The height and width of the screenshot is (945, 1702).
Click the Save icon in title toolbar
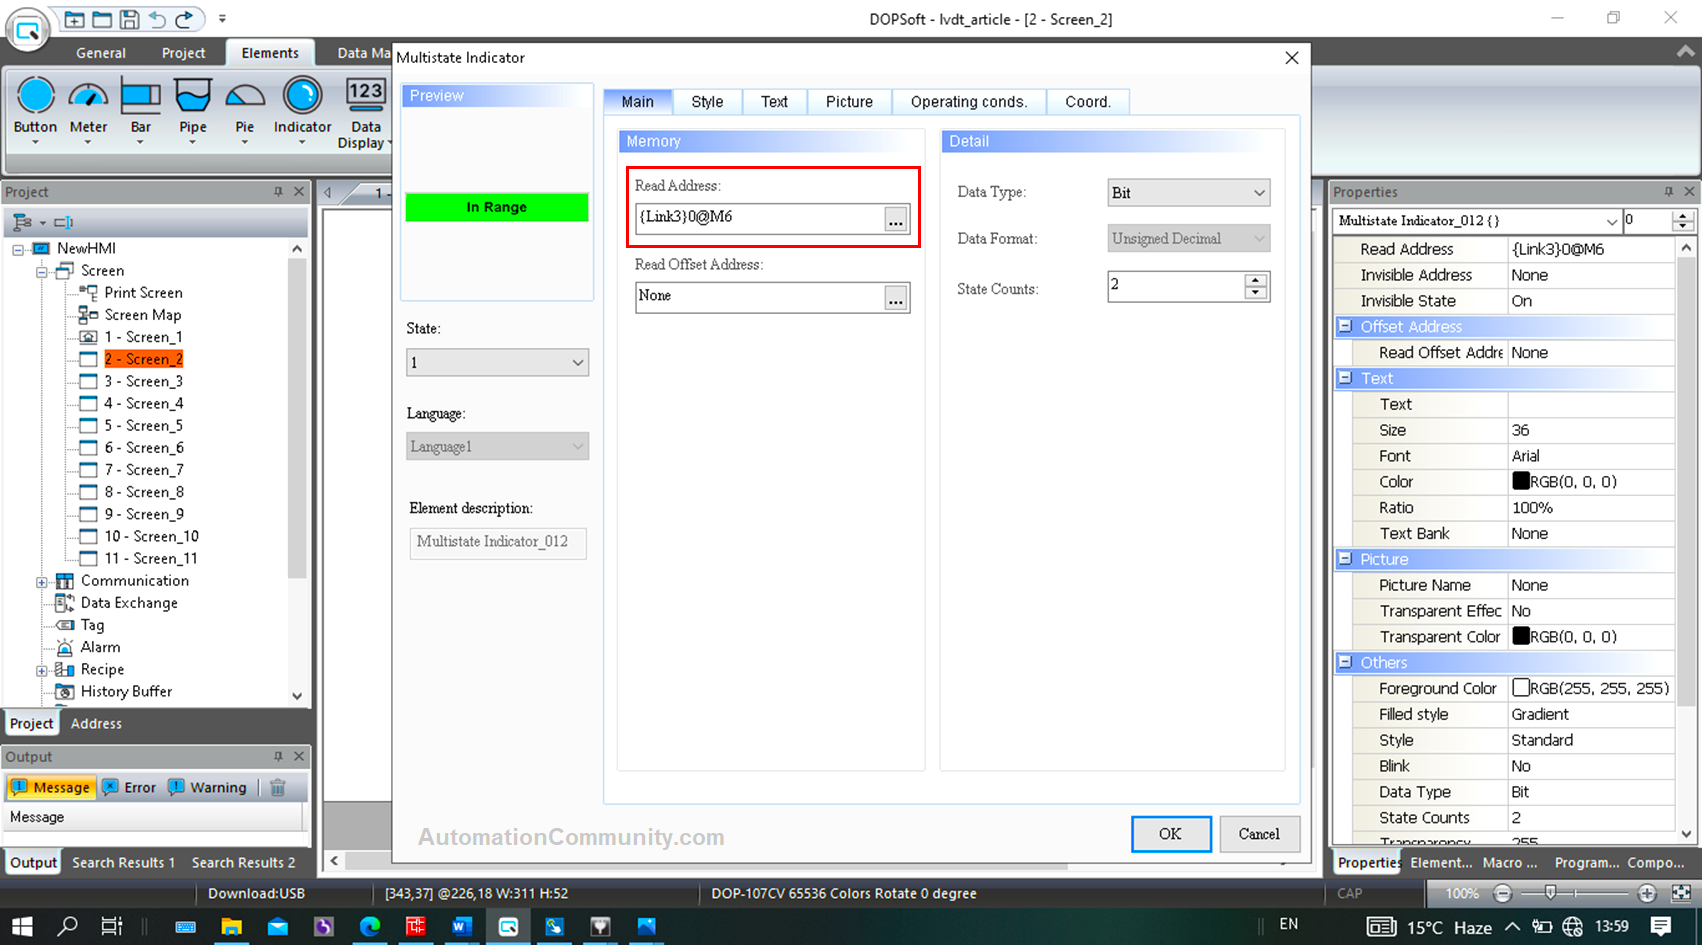(129, 19)
